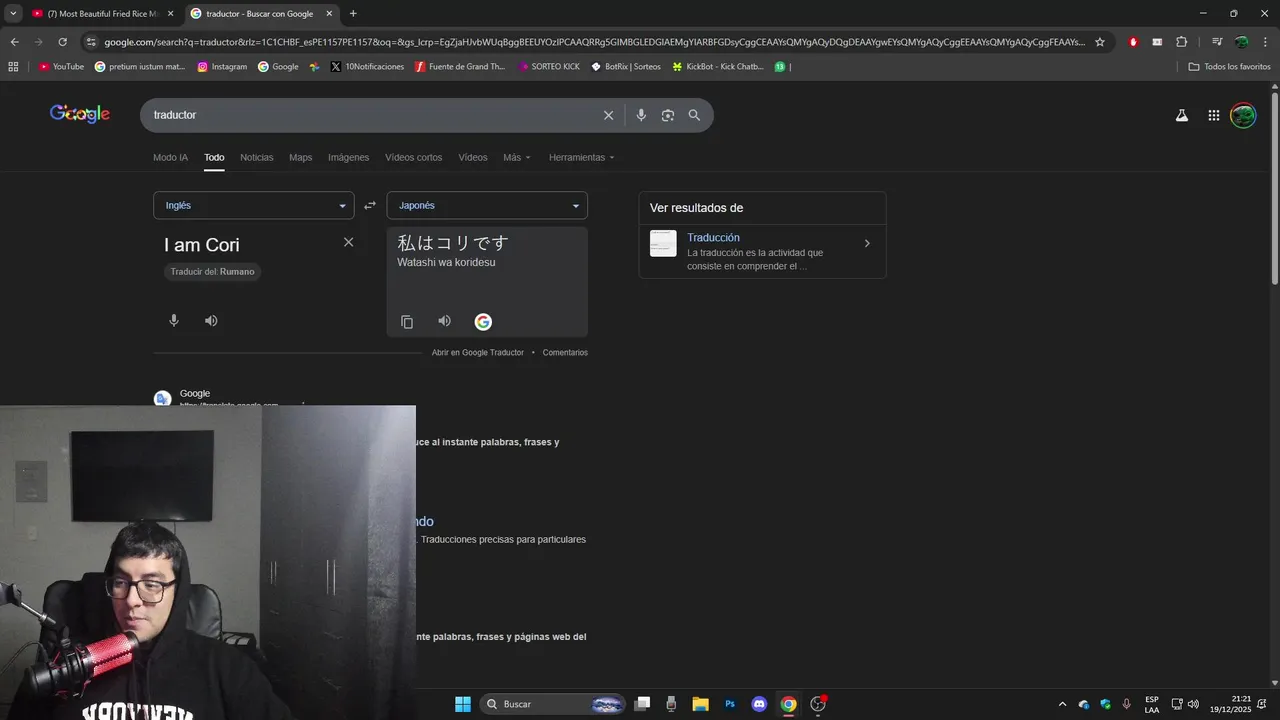Image resolution: width=1280 pixels, height=720 pixels.
Task: Click the Comentarios link
Action: 565,352
